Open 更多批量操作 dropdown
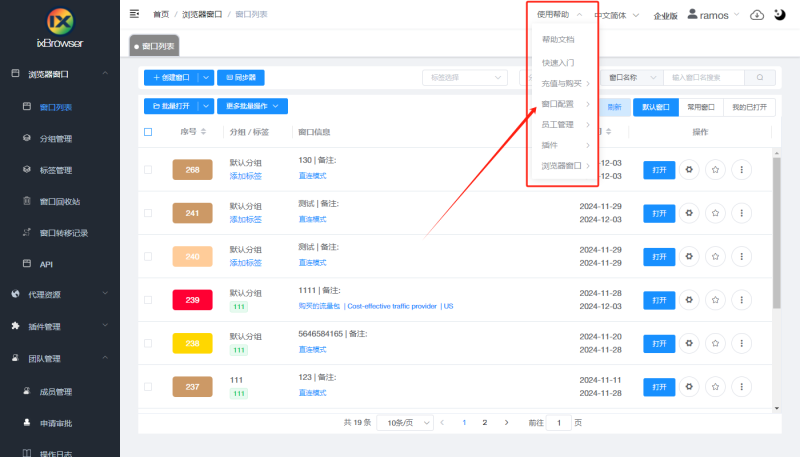Image resolution: width=800 pixels, height=457 pixels. [253, 106]
